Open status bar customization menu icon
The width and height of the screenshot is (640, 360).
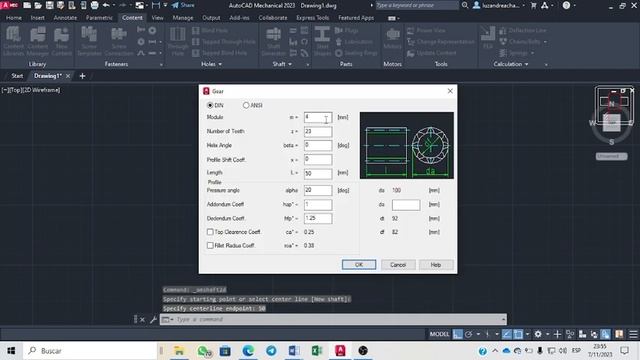tap(633, 334)
